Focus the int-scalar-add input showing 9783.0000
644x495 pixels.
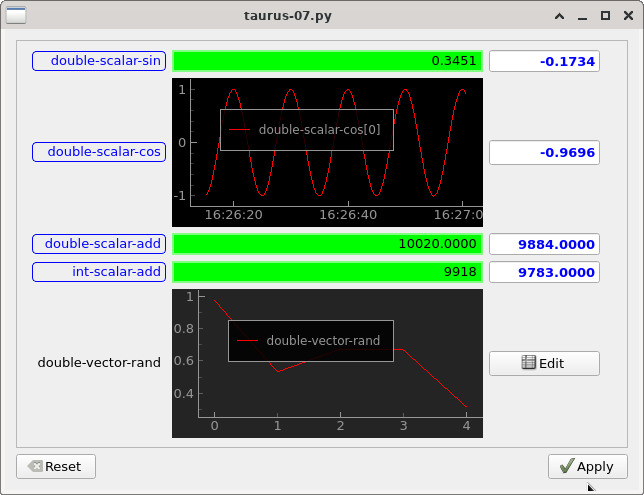[544, 272]
